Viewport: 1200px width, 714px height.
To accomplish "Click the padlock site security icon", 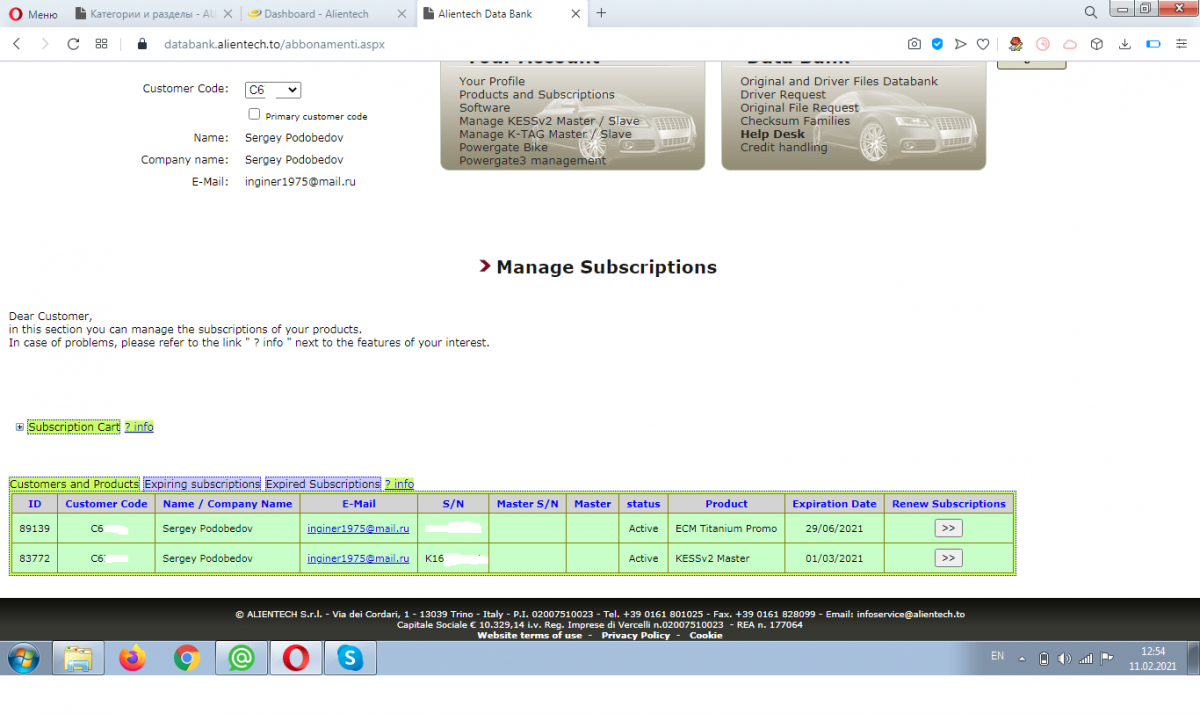I will coord(141,44).
